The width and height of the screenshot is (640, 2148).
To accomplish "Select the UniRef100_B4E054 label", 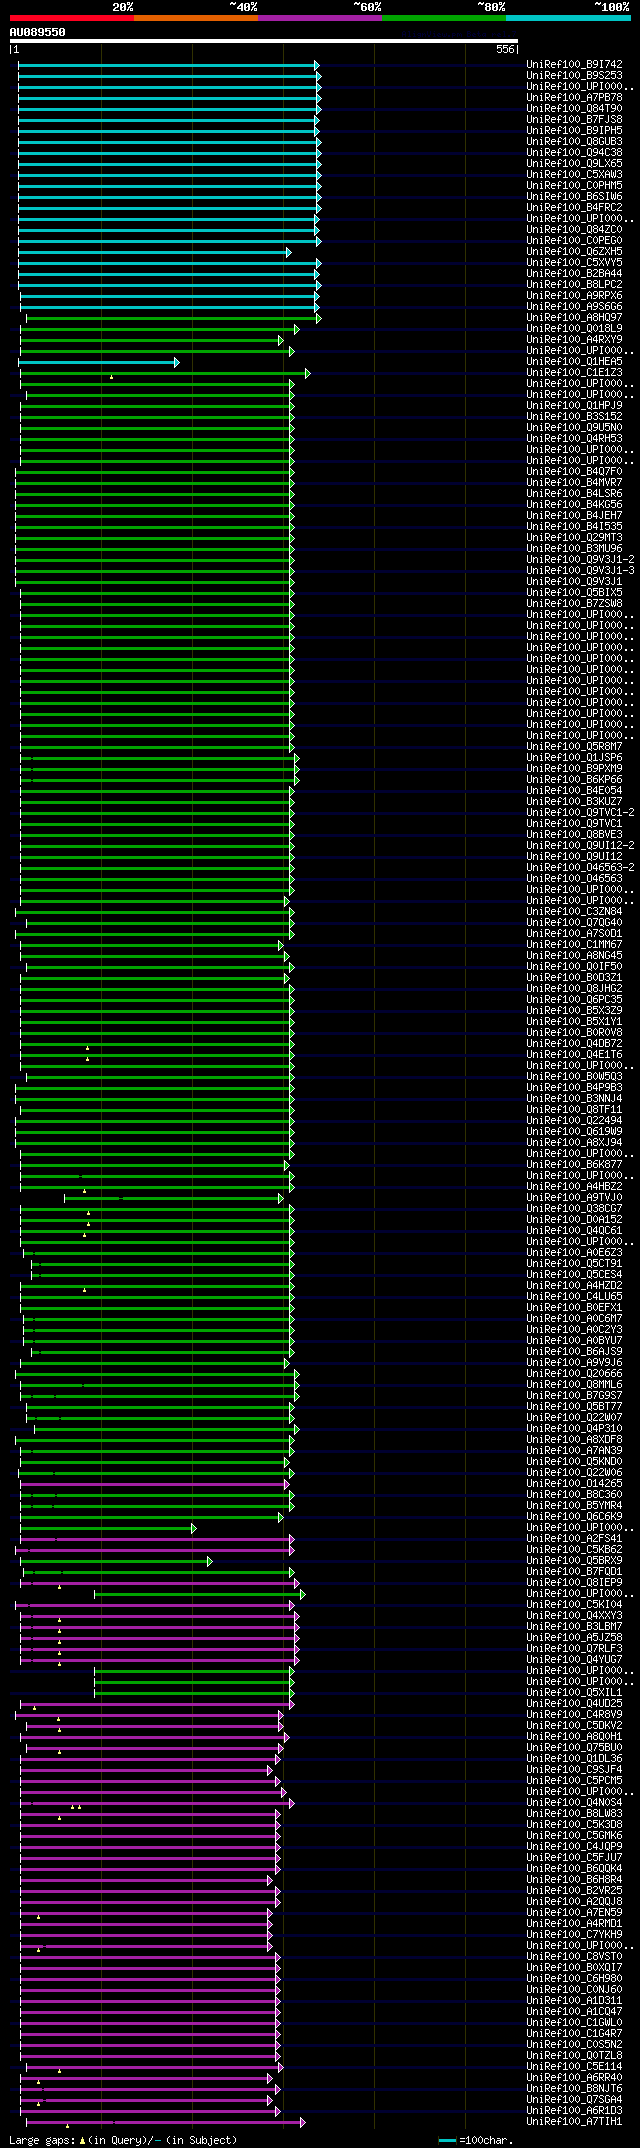I will [574, 790].
